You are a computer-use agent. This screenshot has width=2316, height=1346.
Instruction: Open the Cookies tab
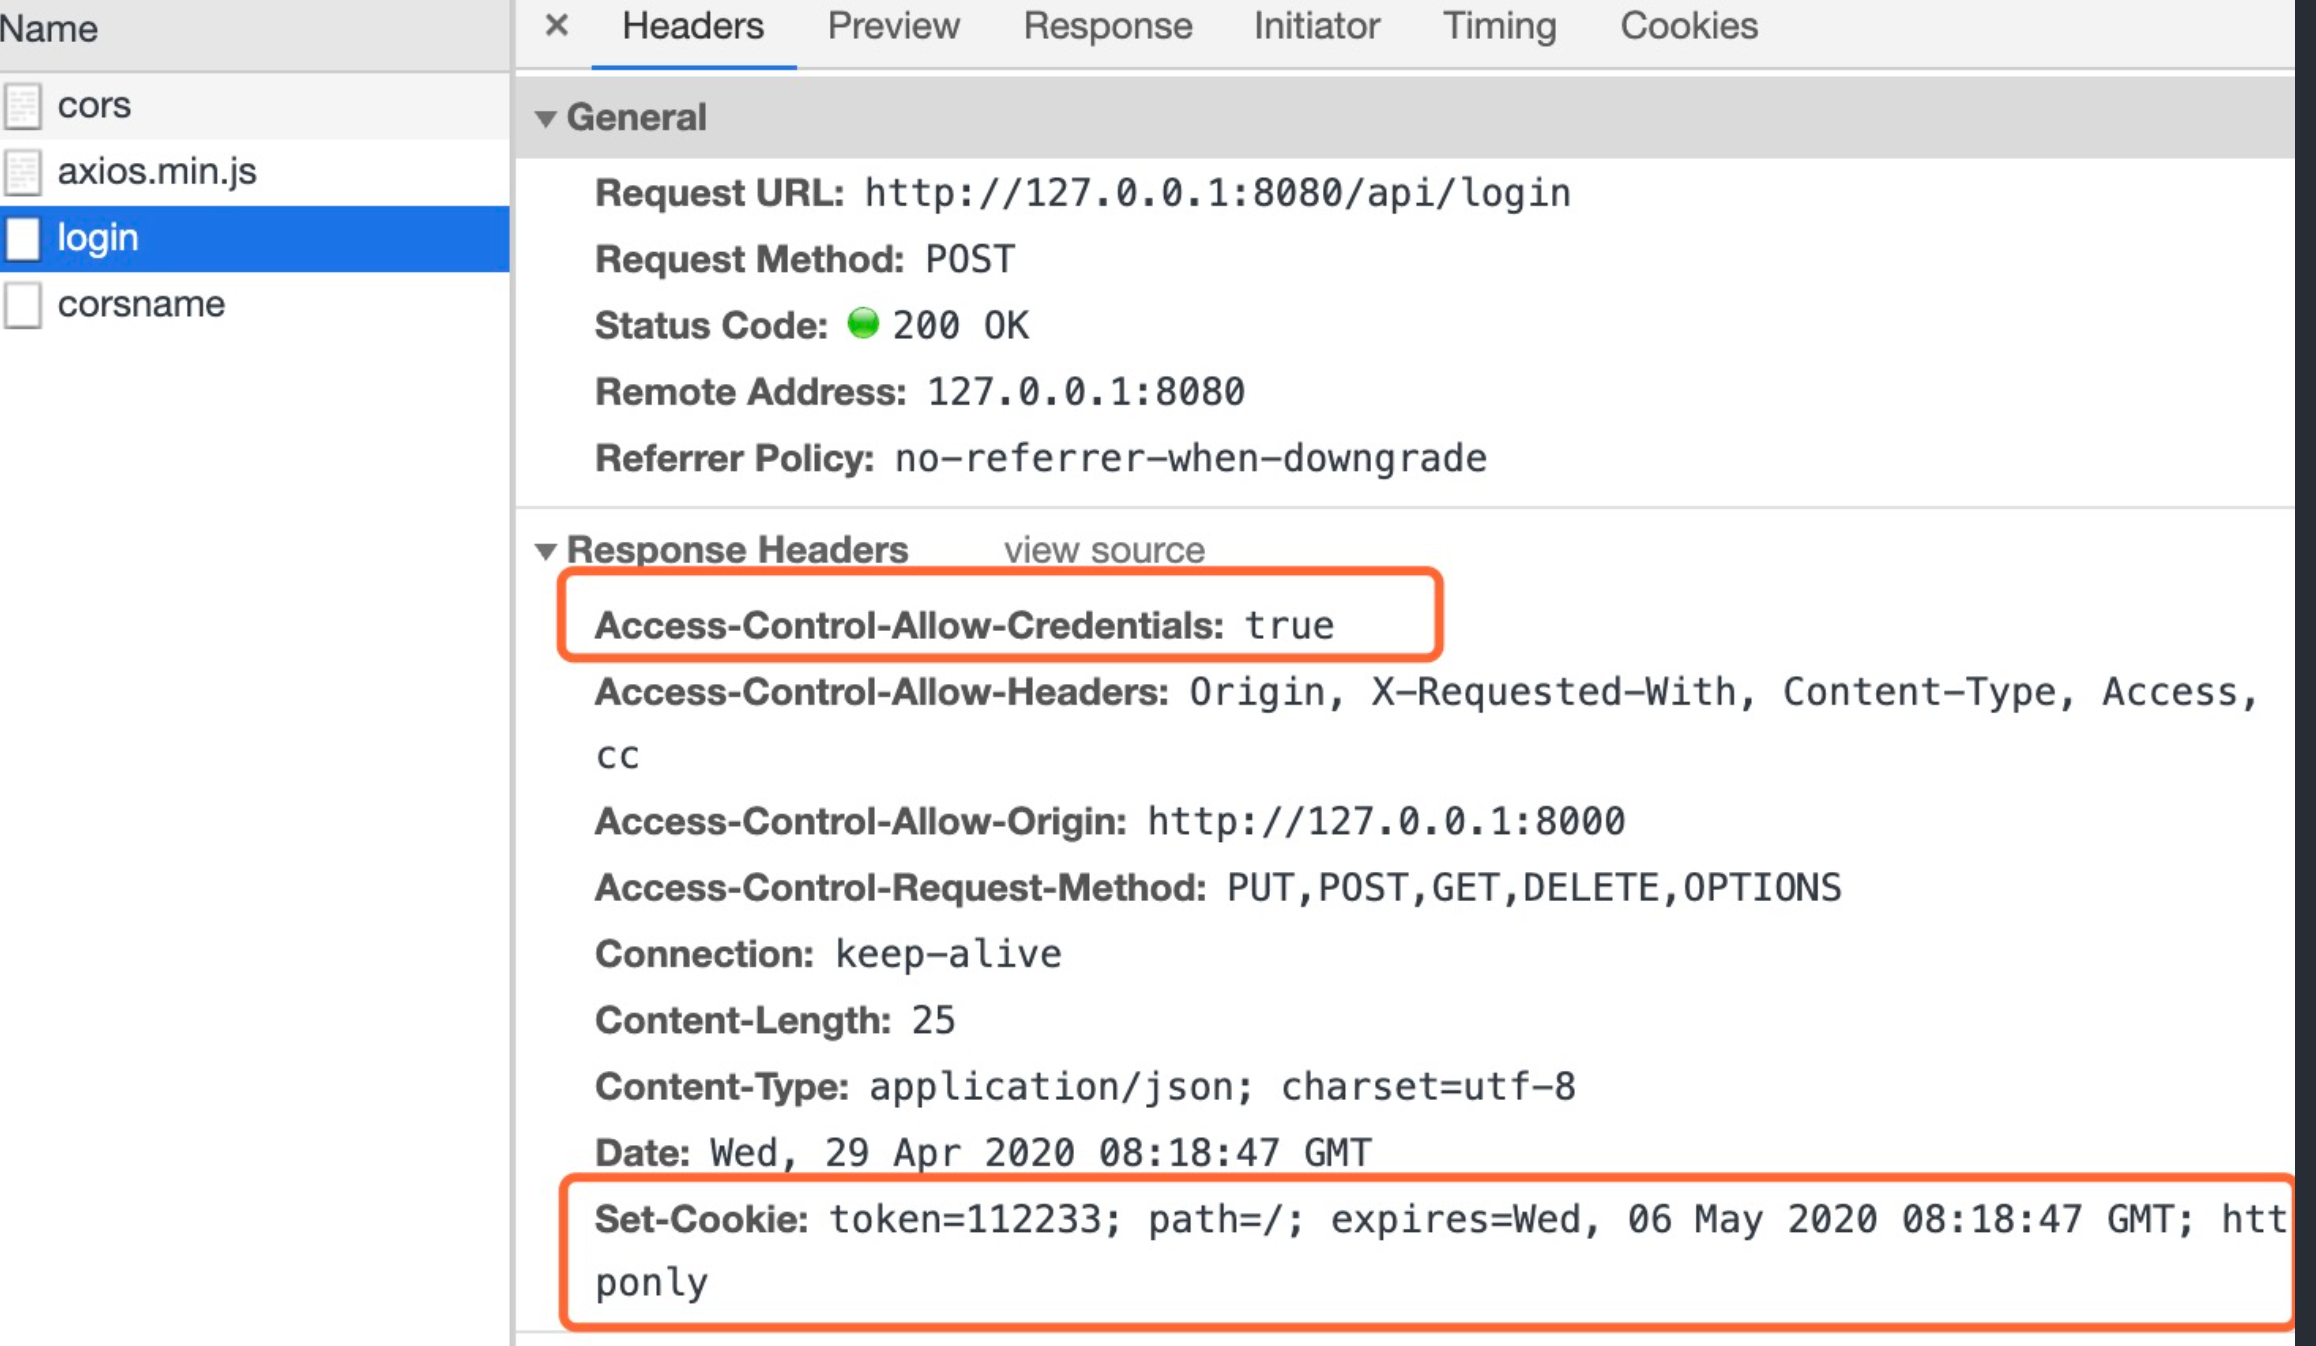[x=1688, y=27]
